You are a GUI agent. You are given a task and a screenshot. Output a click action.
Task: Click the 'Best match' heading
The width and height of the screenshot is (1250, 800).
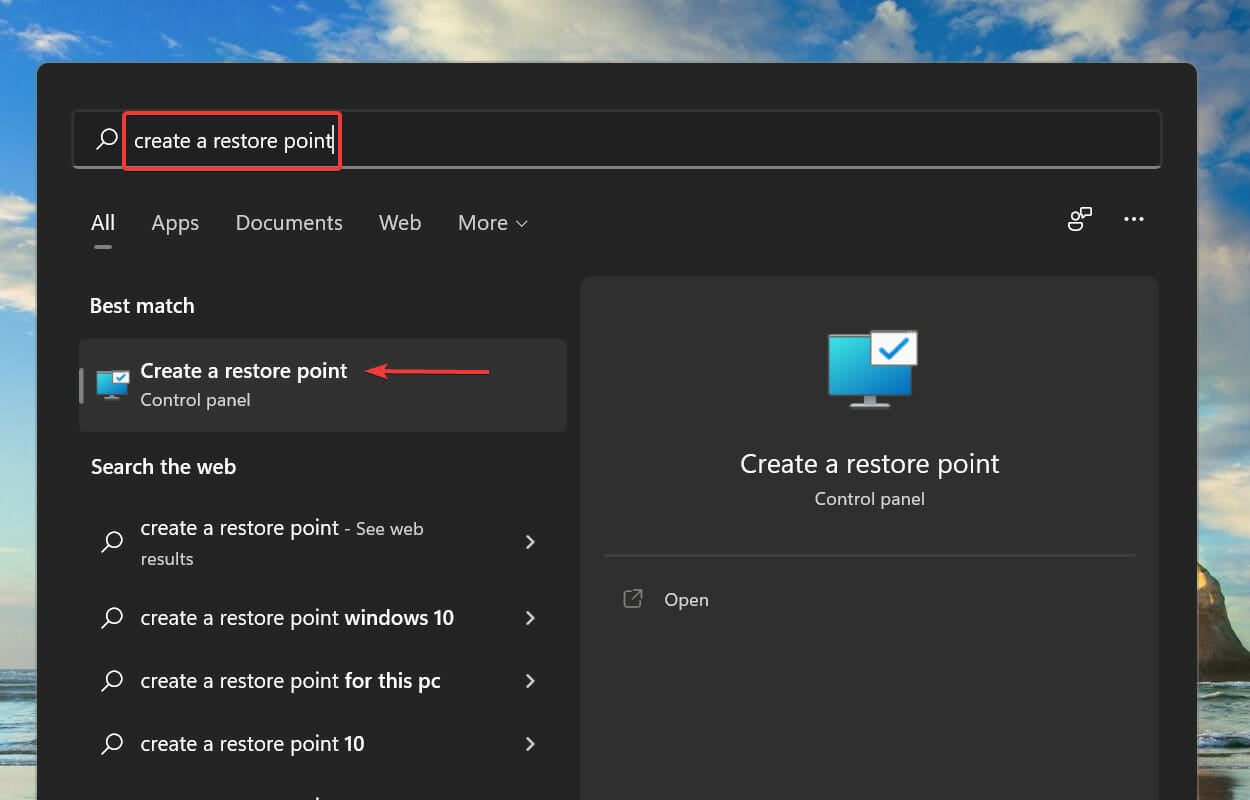click(x=142, y=306)
